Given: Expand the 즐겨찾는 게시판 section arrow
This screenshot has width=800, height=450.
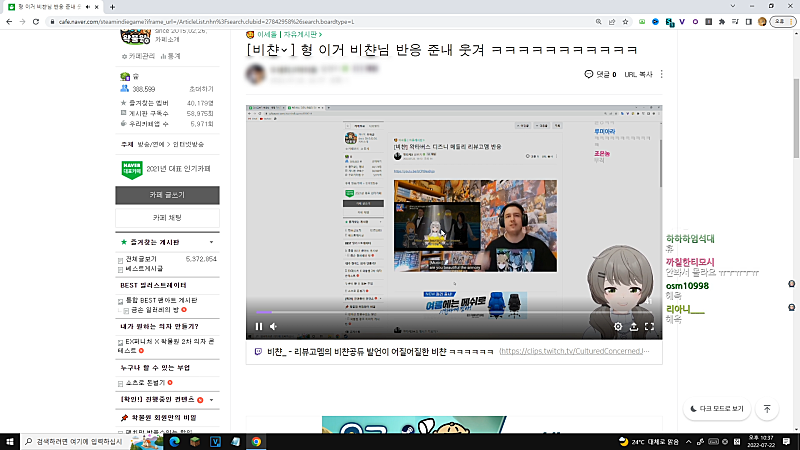Looking at the screenshot, I should pos(211,242).
